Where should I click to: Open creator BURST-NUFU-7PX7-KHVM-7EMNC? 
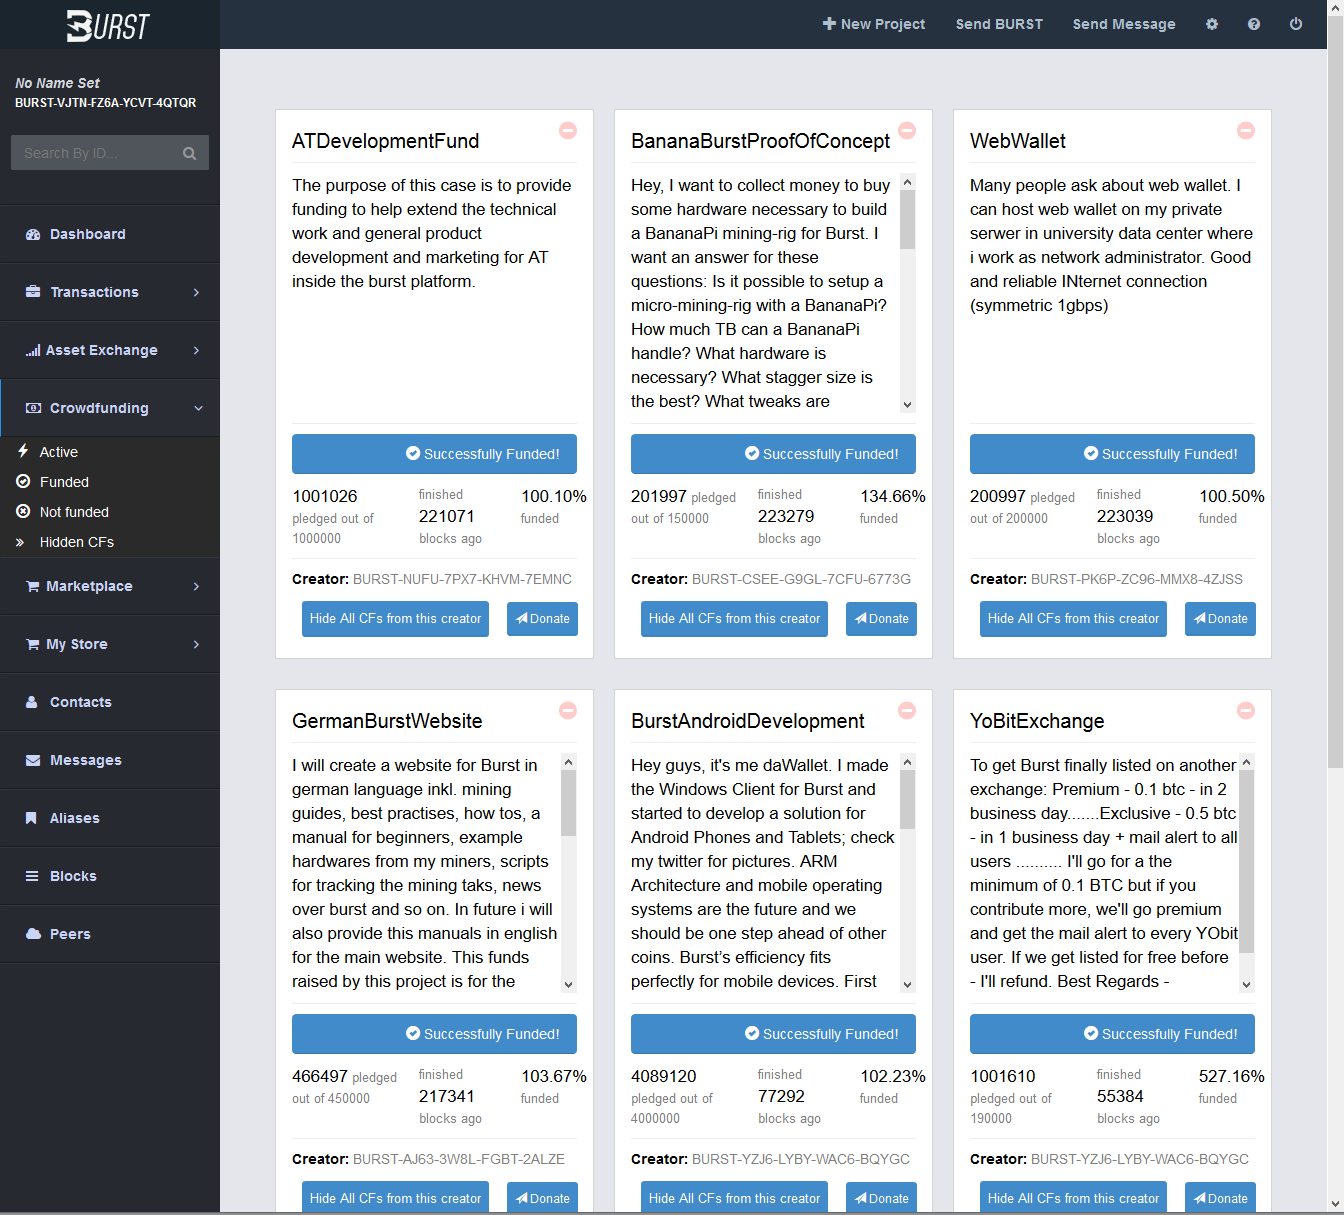[462, 579]
